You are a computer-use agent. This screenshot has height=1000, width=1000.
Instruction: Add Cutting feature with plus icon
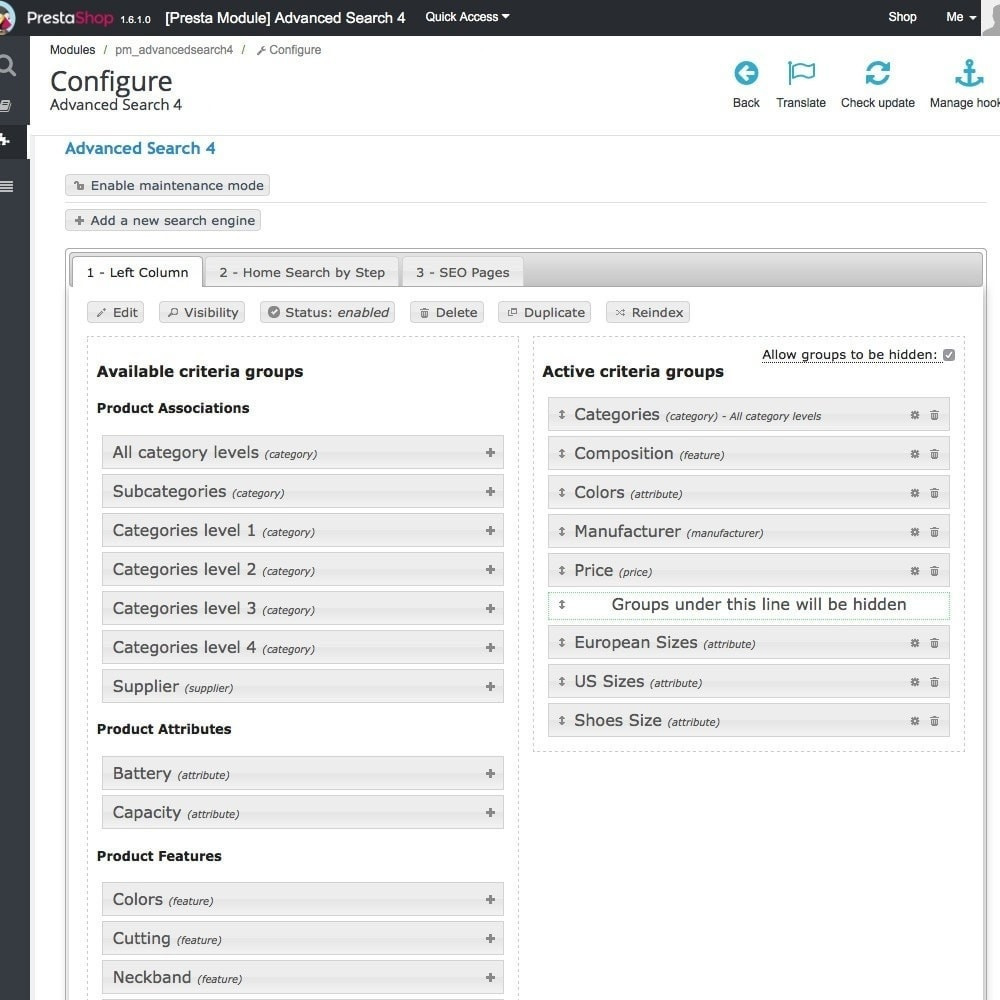point(490,938)
